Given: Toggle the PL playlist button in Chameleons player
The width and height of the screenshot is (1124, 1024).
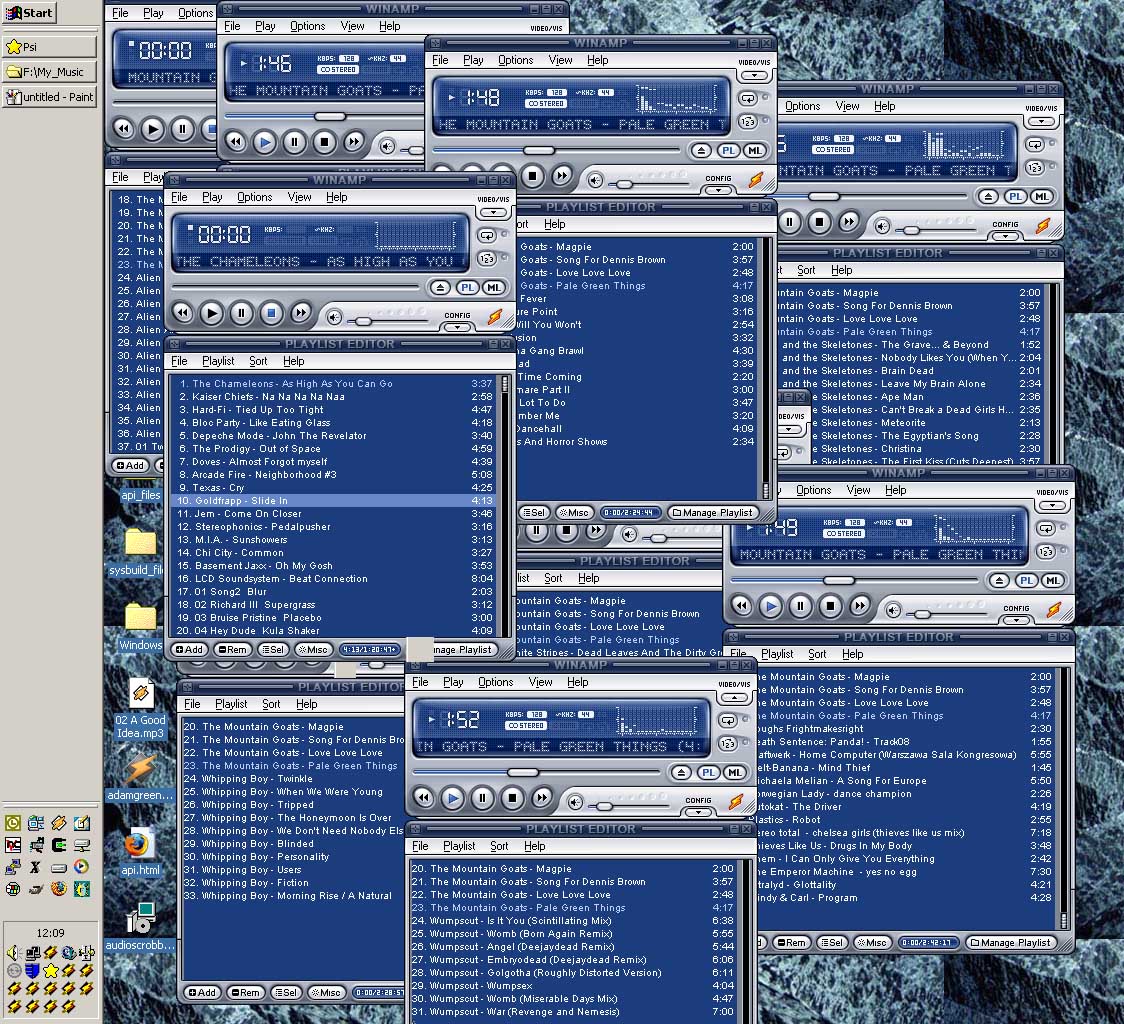Looking at the screenshot, I should tap(467, 288).
